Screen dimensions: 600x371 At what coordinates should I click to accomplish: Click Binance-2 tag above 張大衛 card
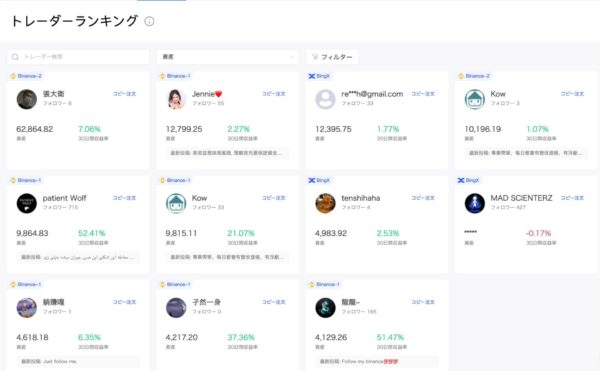pos(26,76)
